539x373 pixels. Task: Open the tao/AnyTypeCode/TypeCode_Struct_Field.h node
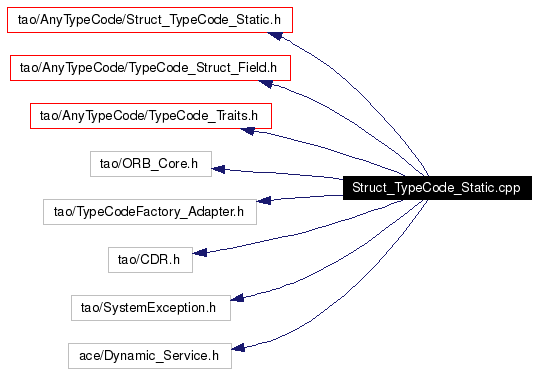[x=150, y=68]
